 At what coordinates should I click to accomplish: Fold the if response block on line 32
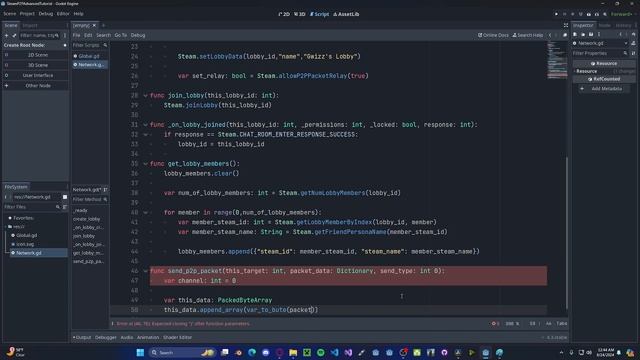(x=145, y=134)
